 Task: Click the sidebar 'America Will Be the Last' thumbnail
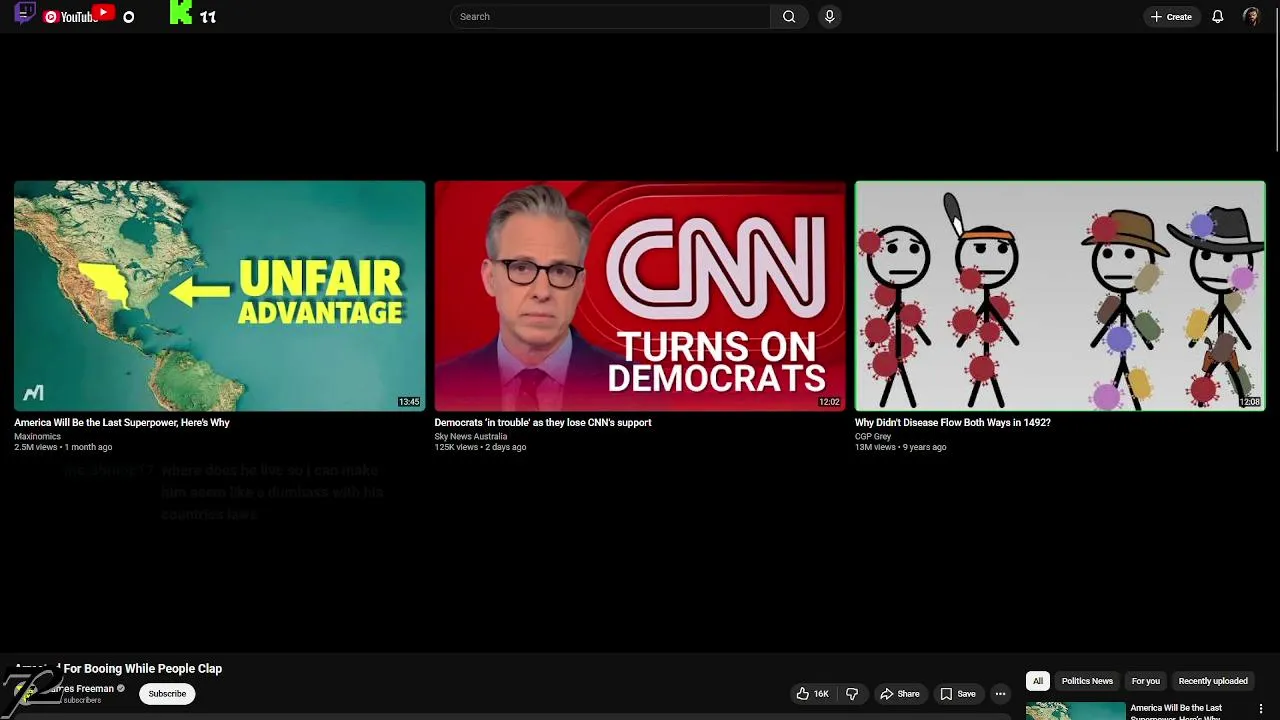click(x=1075, y=711)
